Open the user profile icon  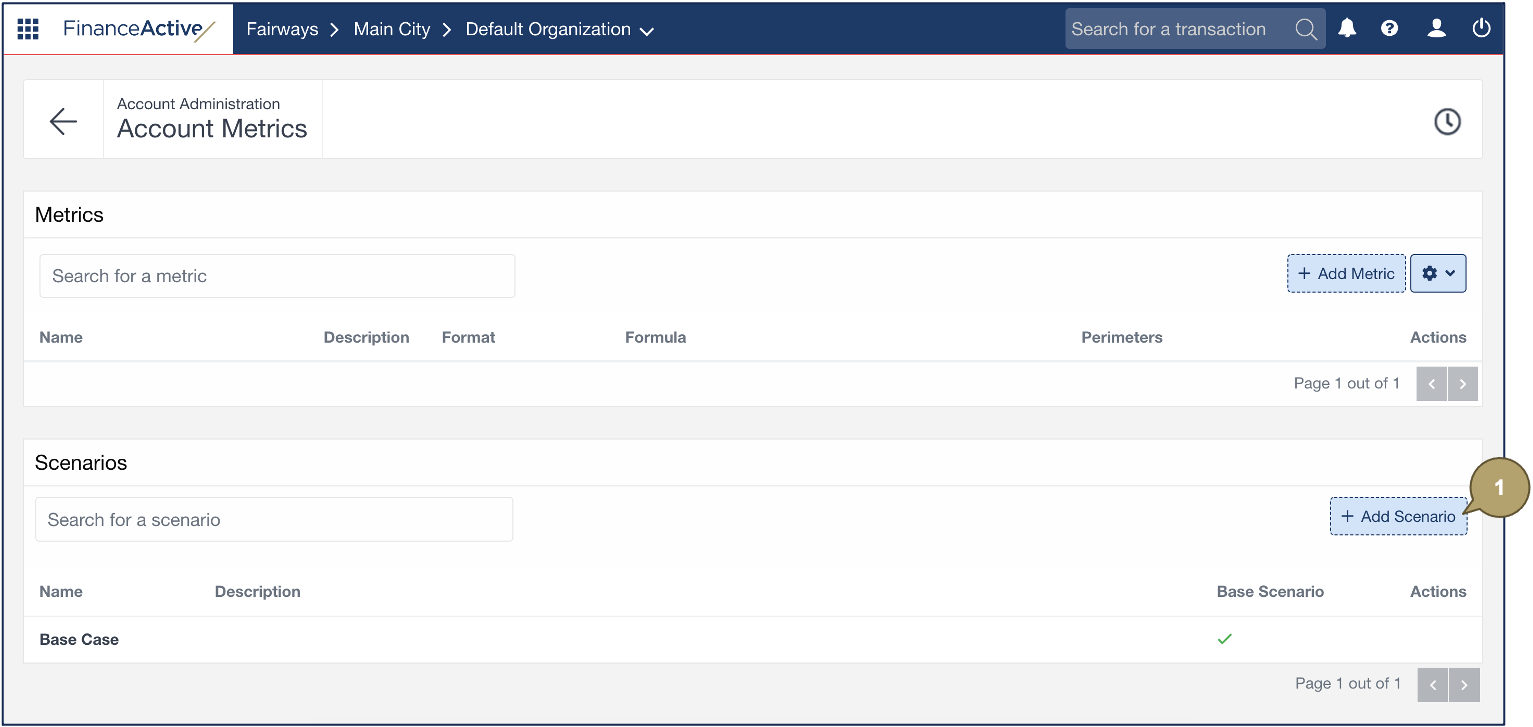pos(1436,29)
